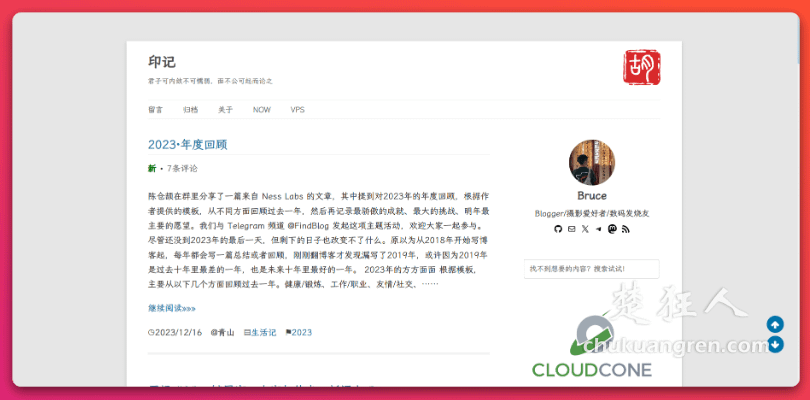Screen dimensions: 810x400
Task: Open the 生活记 category link
Action: 263,332
